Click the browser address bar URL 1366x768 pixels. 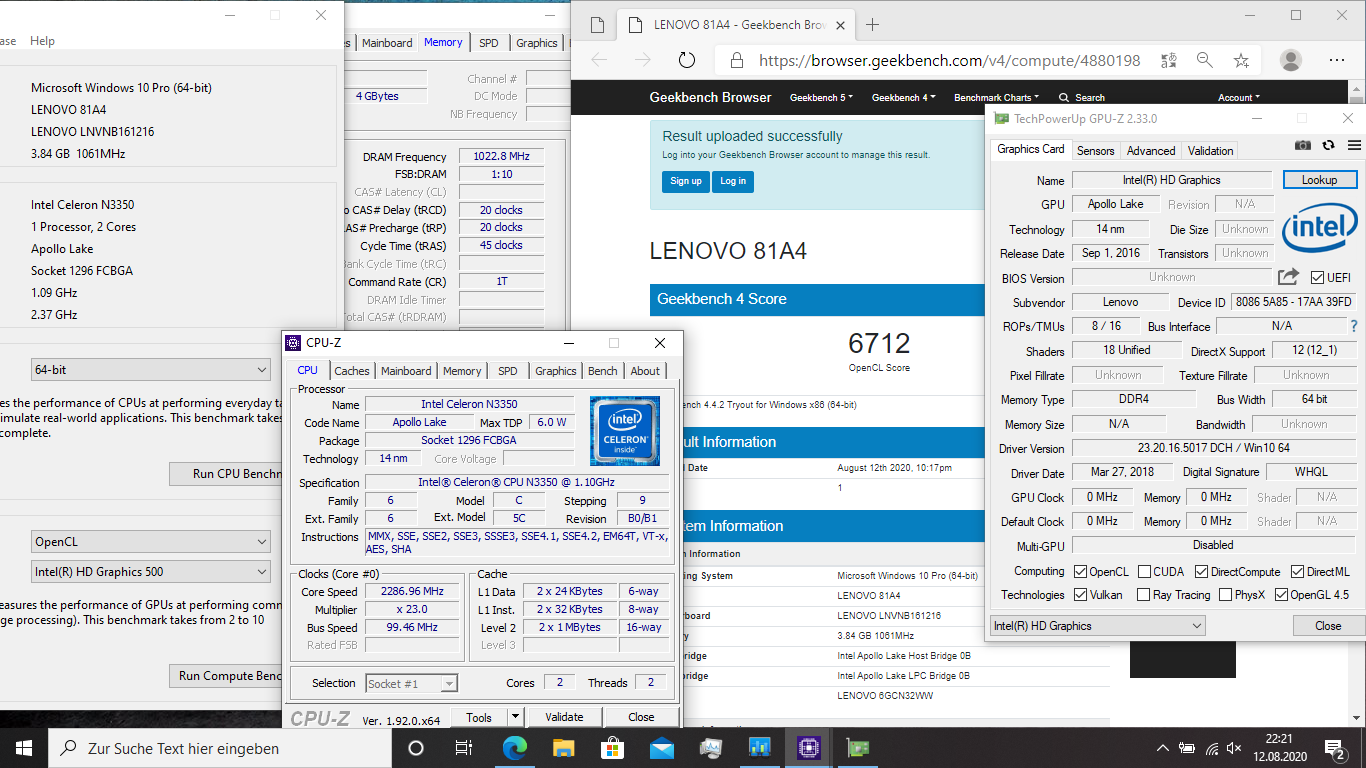949,60
